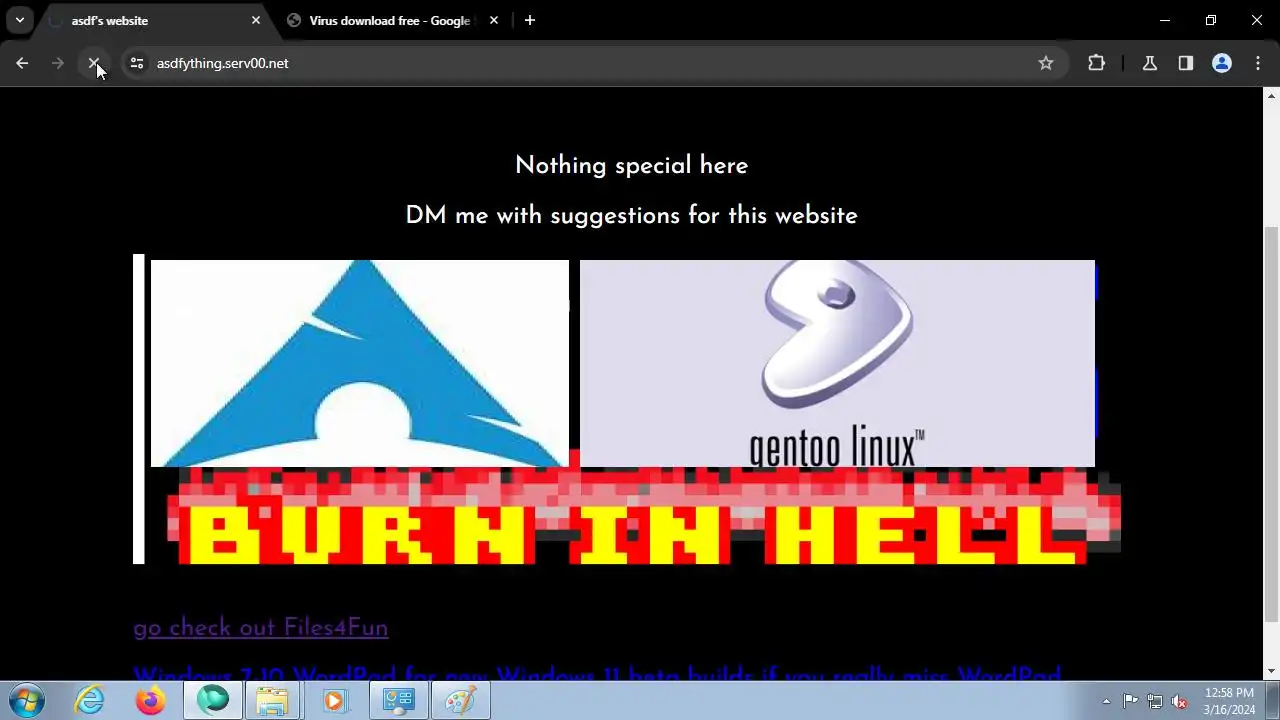Open Chrome three-dot menu
The height and width of the screenshot is (720, 1280).
click(1258, 63)
